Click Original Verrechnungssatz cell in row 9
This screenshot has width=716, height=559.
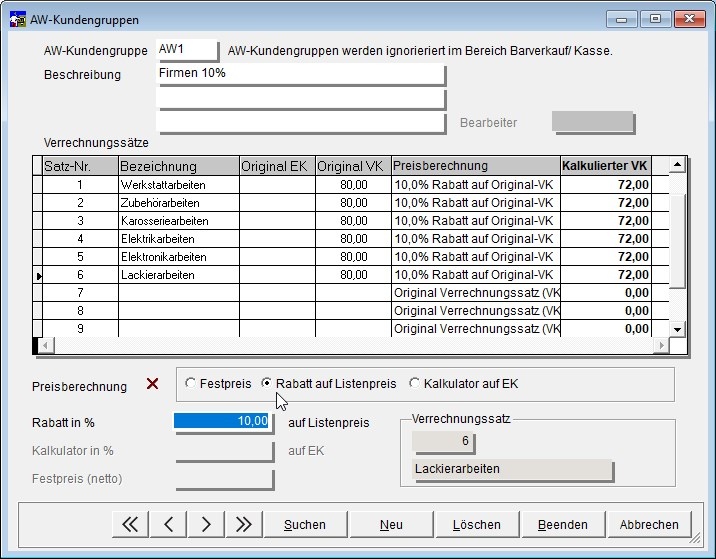[476, 329]
